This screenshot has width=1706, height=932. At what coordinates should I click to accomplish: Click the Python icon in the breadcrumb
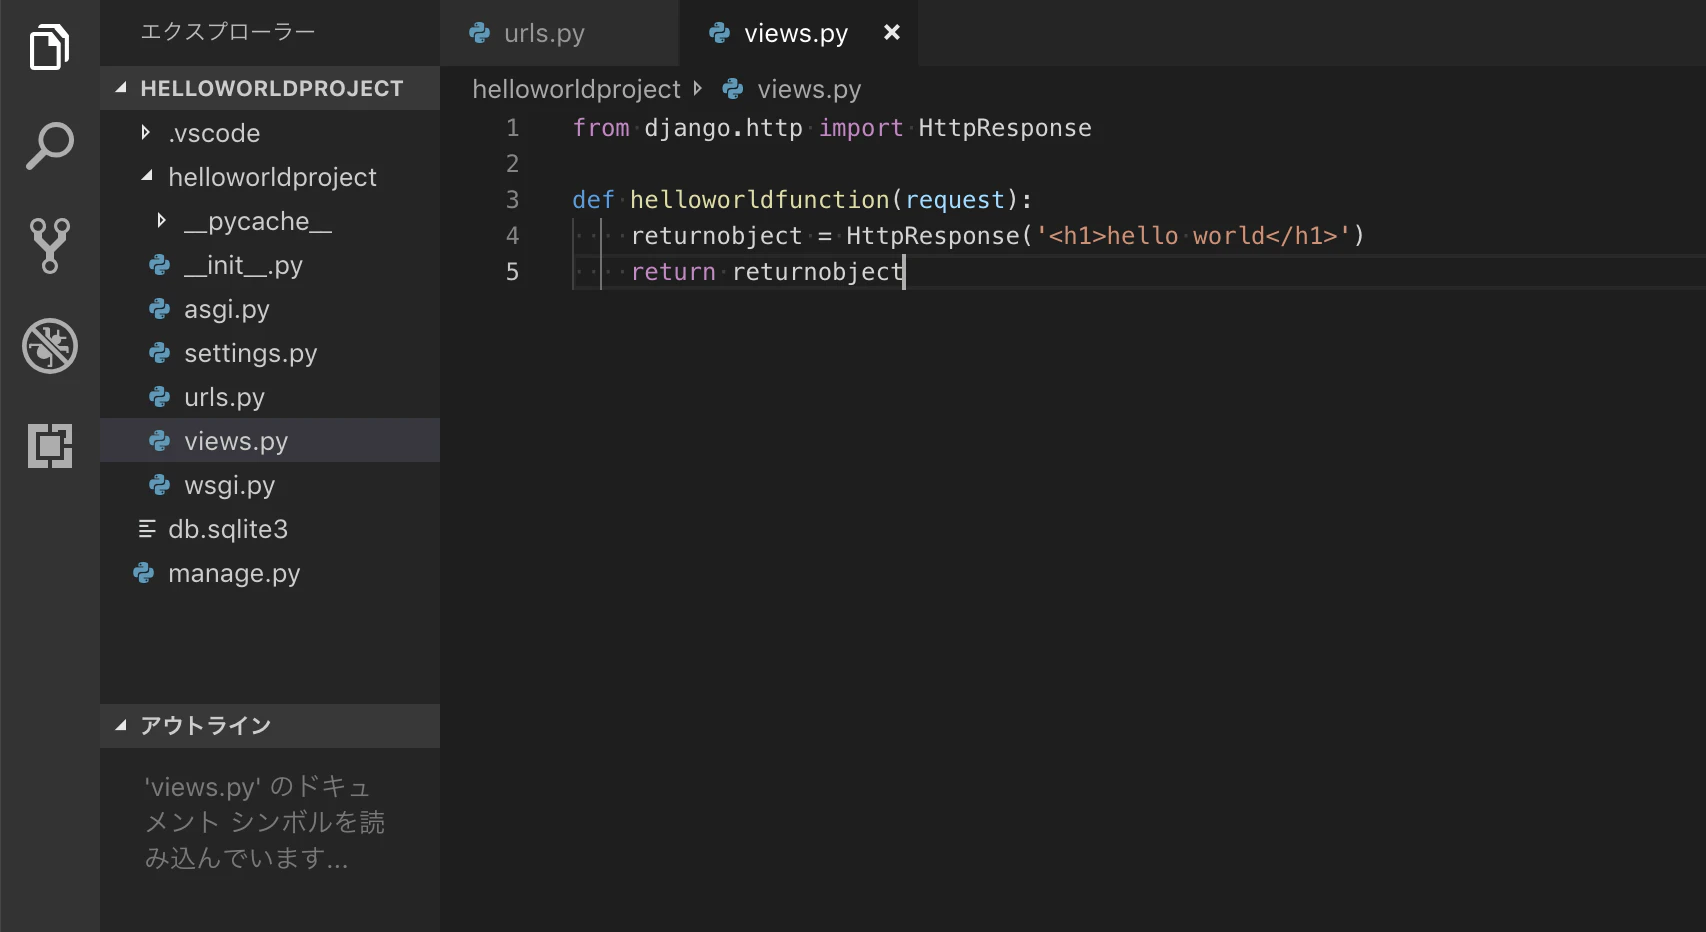[733, 89]
